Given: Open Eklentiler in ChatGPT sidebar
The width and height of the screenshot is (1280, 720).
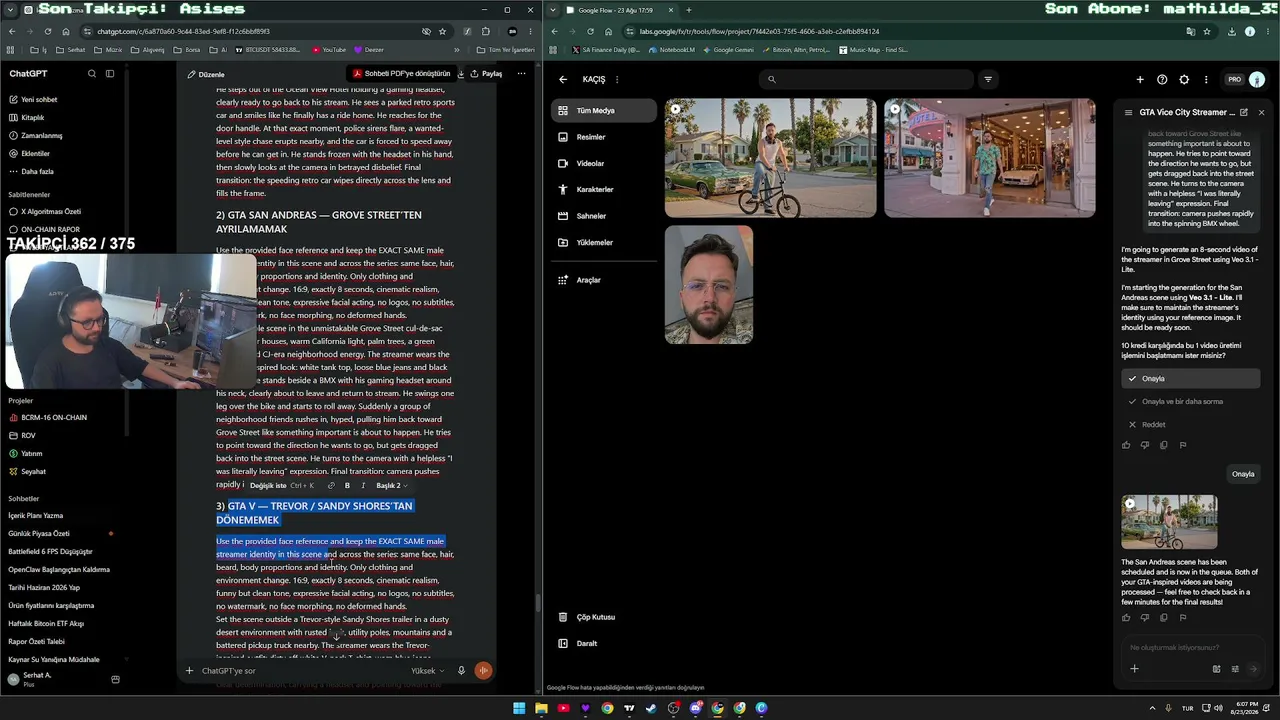Looking at the screenshot, I should point(35,154).
